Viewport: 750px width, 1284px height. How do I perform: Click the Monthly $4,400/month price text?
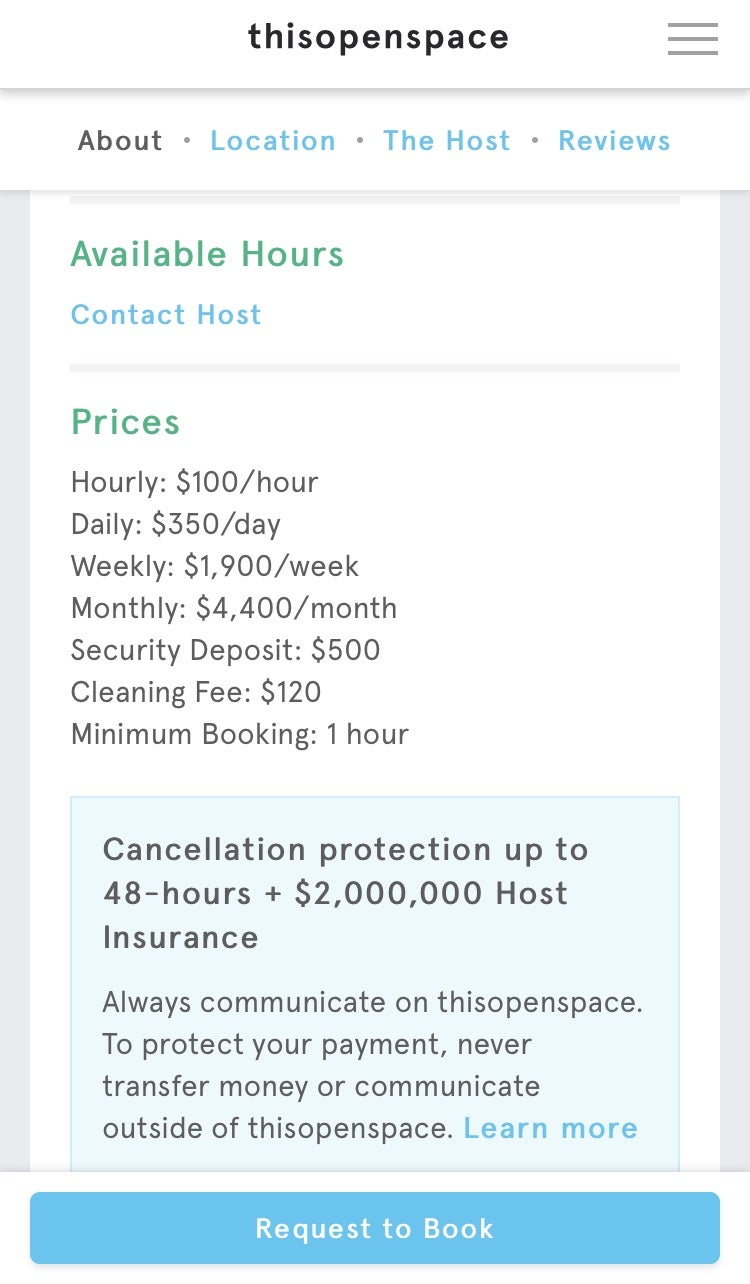coord(233,609)
